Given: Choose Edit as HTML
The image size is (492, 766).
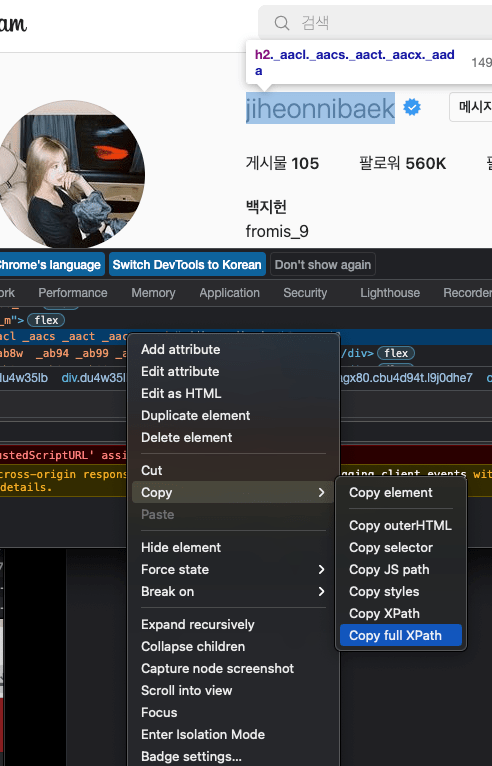Looking at the screenshot, I should tap(234, 393).
